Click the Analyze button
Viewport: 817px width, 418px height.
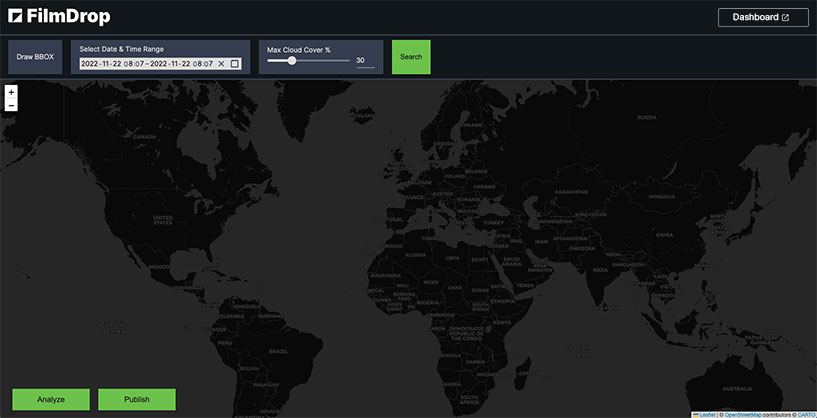(x=51, y=399)
